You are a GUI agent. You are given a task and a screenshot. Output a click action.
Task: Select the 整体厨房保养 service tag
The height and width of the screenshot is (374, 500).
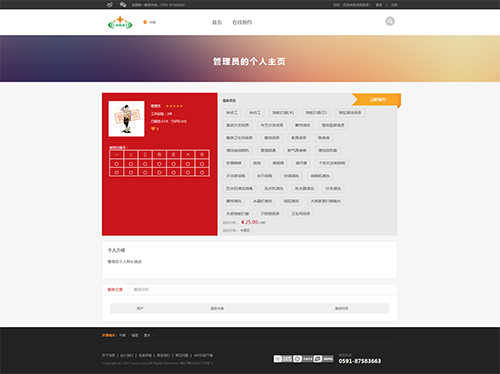[x=333, y=125]
